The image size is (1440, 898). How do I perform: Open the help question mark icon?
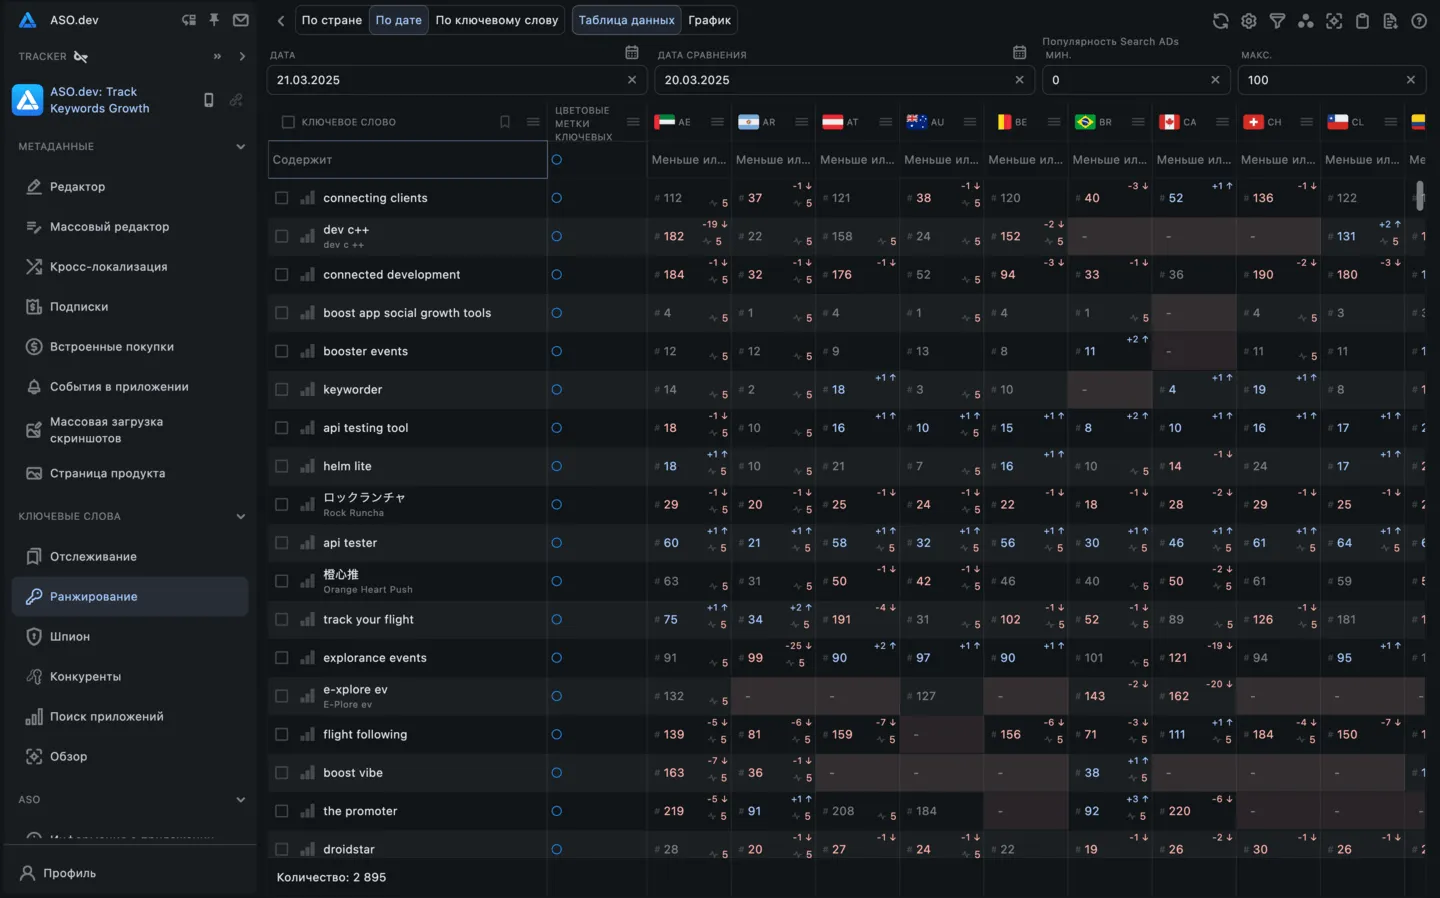tap(1418, 21)
